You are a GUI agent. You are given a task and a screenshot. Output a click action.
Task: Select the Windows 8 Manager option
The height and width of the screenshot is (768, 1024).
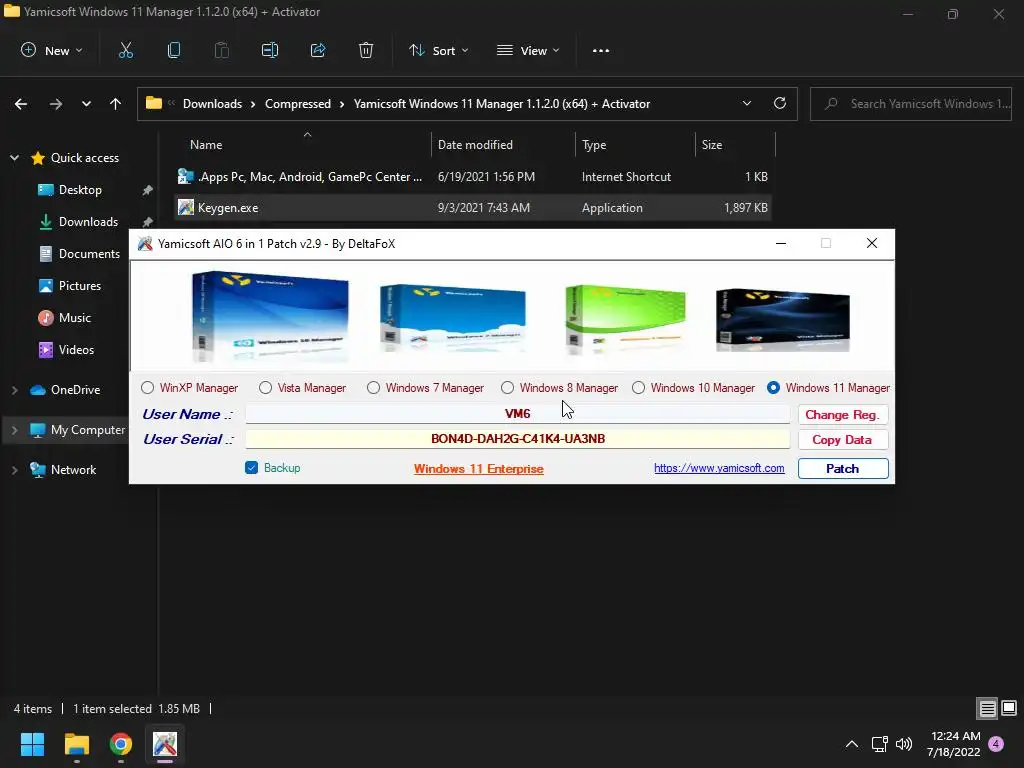pyautogui.click(x=507, y=388)
